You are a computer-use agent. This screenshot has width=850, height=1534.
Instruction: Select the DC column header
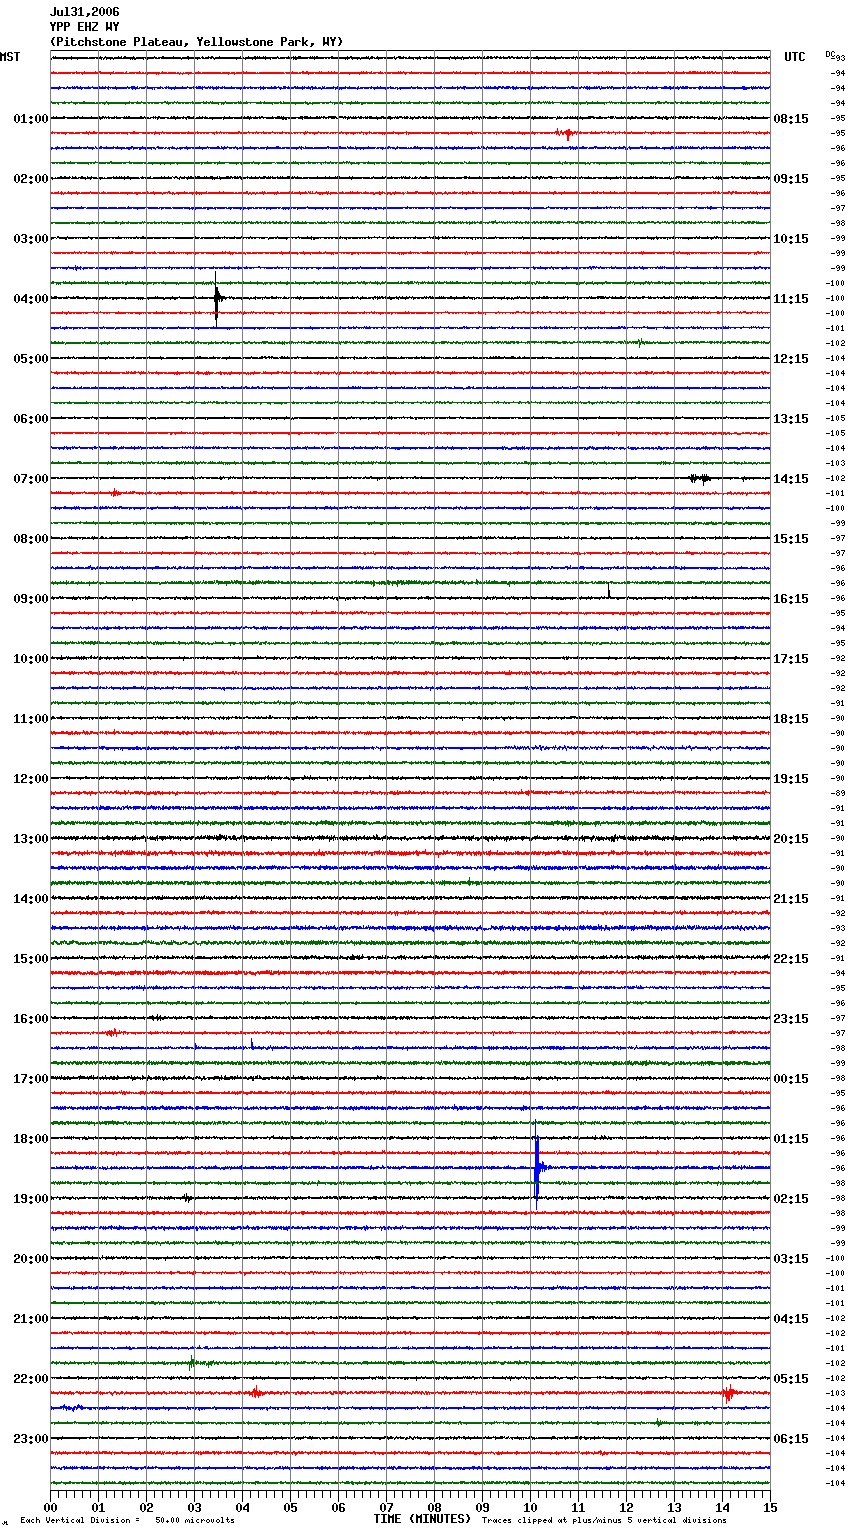[830, 54]
